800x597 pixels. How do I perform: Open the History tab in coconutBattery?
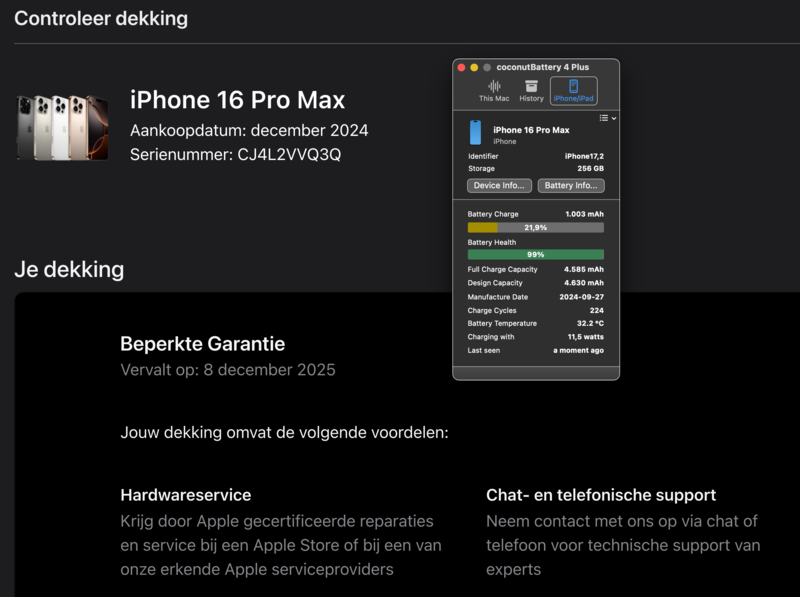tap(531, 91)
